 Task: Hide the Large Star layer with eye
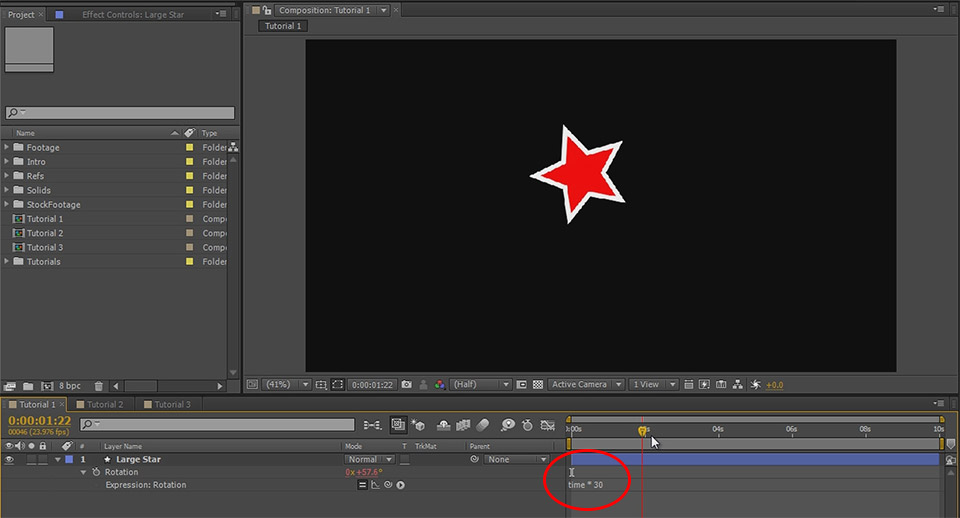click(10, 459)
